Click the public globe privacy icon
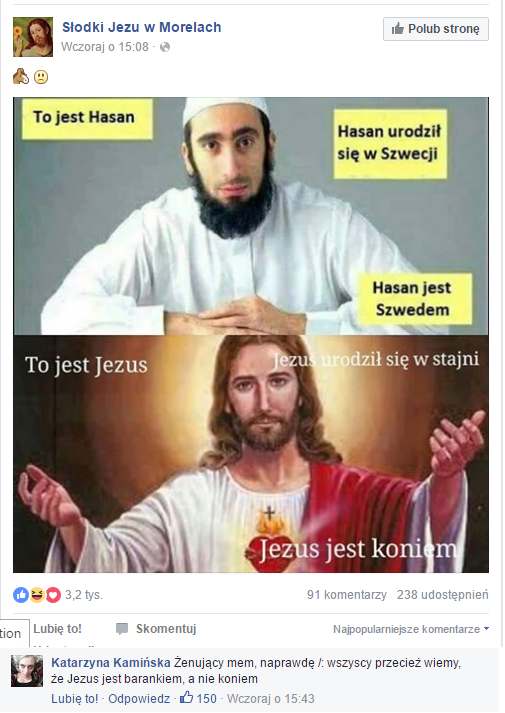 (165, 47)
